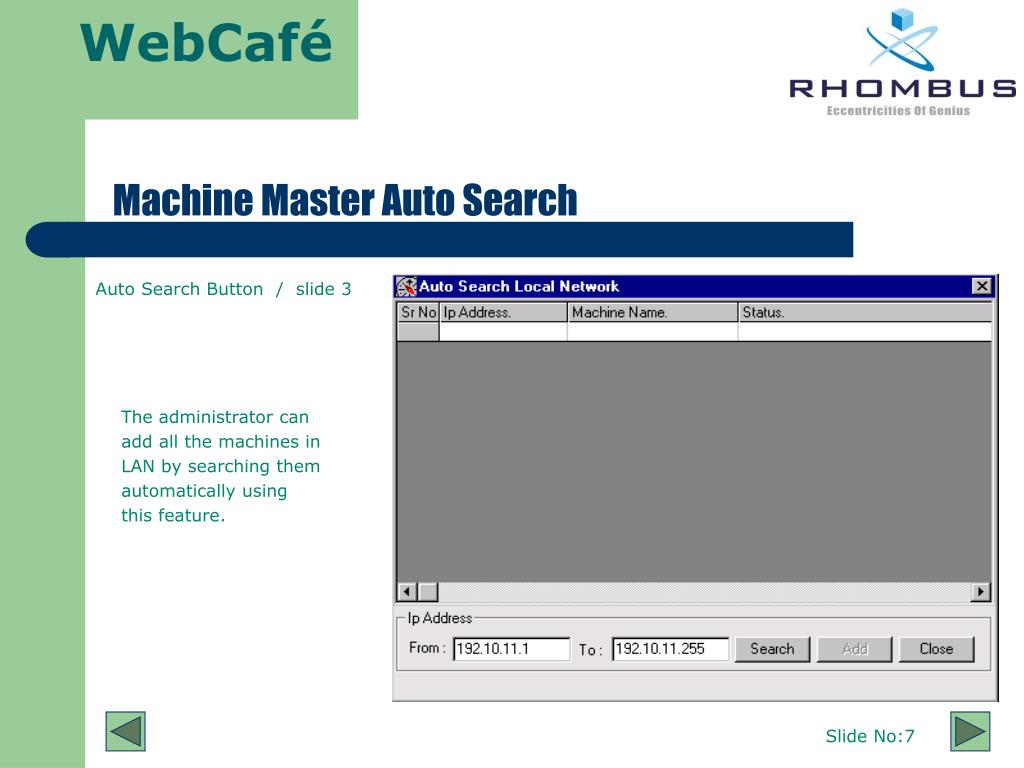Click the Status. column header

[x=865, y=313]
